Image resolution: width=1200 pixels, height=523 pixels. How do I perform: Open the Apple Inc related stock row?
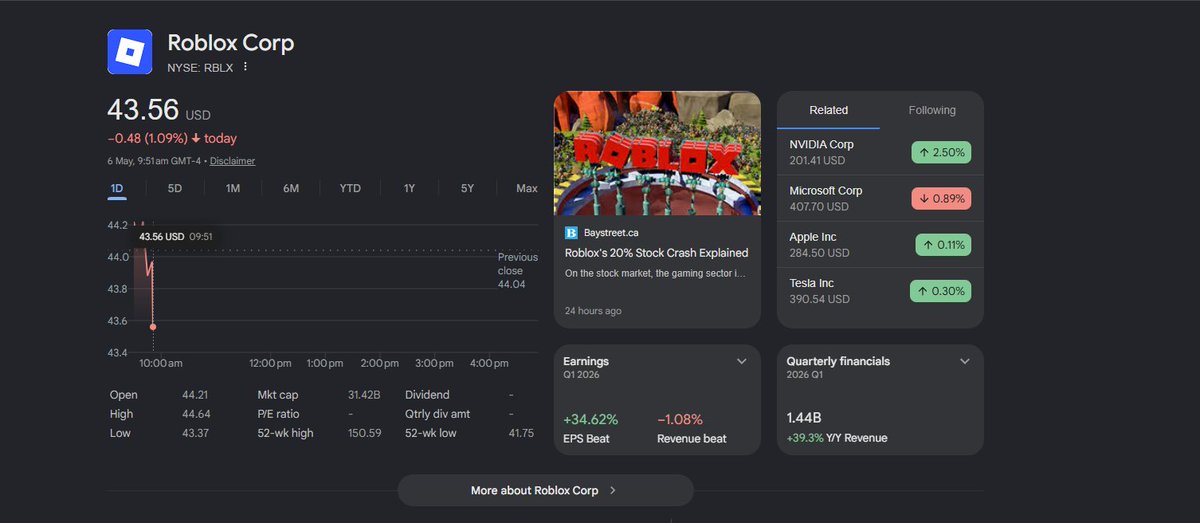pos(880,245)
